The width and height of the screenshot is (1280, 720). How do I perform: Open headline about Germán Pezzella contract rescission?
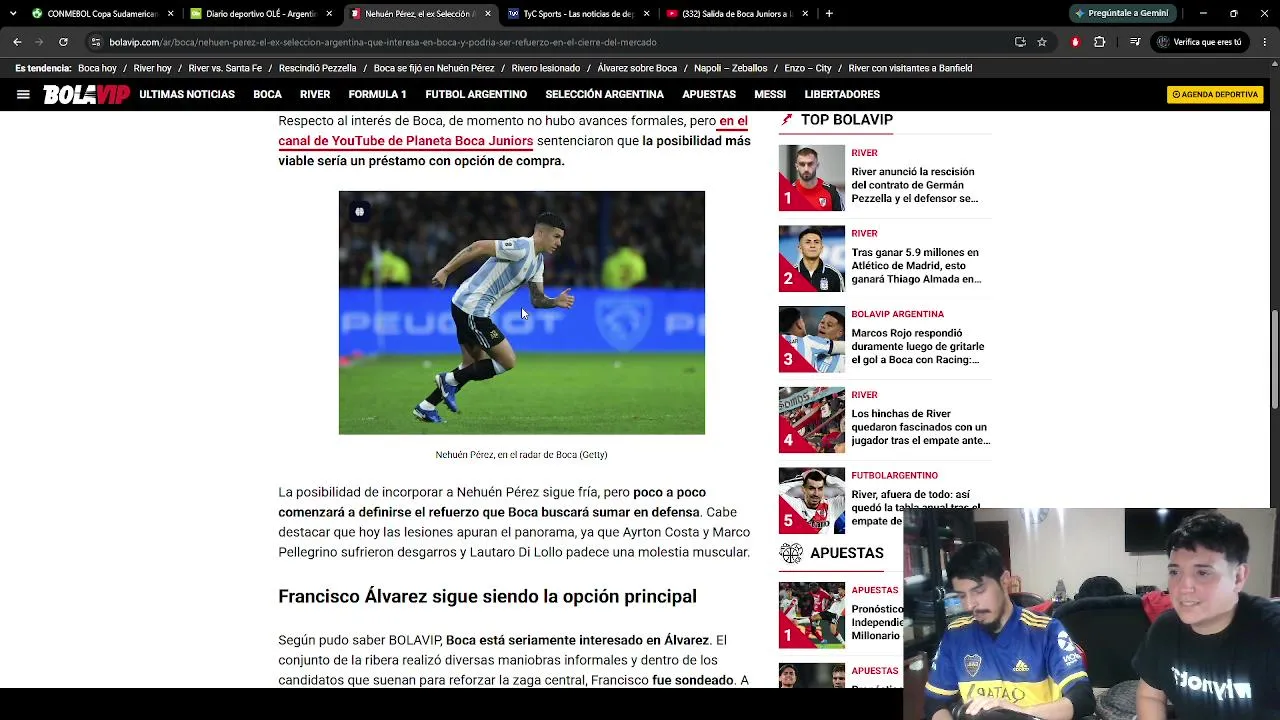[915, 185]
